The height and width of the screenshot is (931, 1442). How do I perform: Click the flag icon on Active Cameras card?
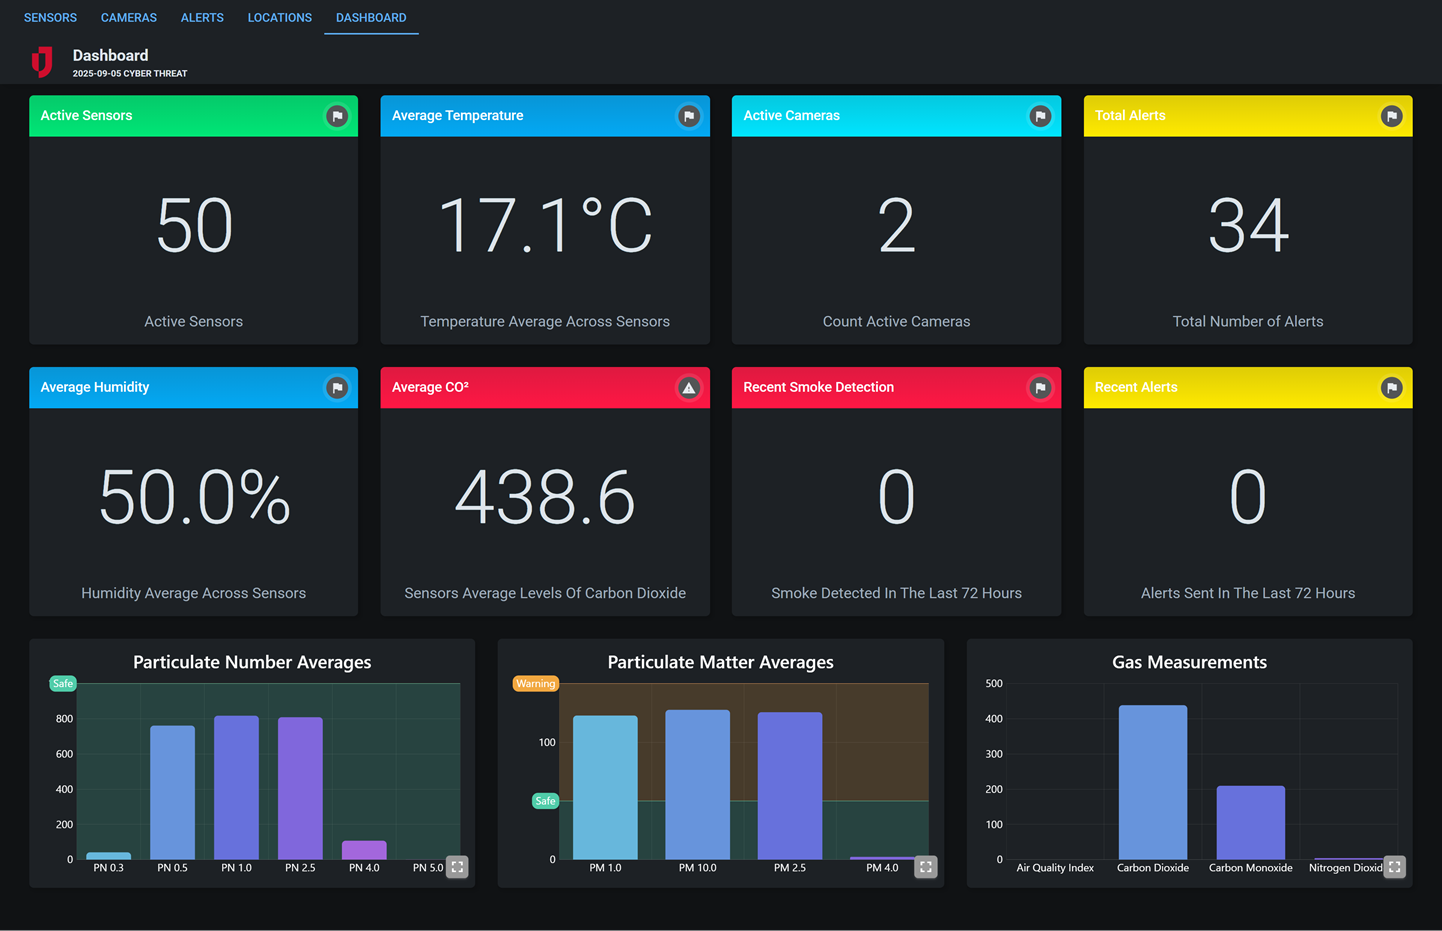[1040, 116]
